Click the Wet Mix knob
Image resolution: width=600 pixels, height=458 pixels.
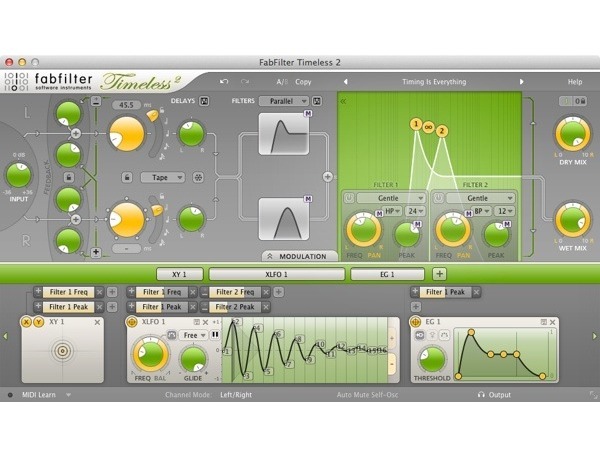tap(572, 221)
